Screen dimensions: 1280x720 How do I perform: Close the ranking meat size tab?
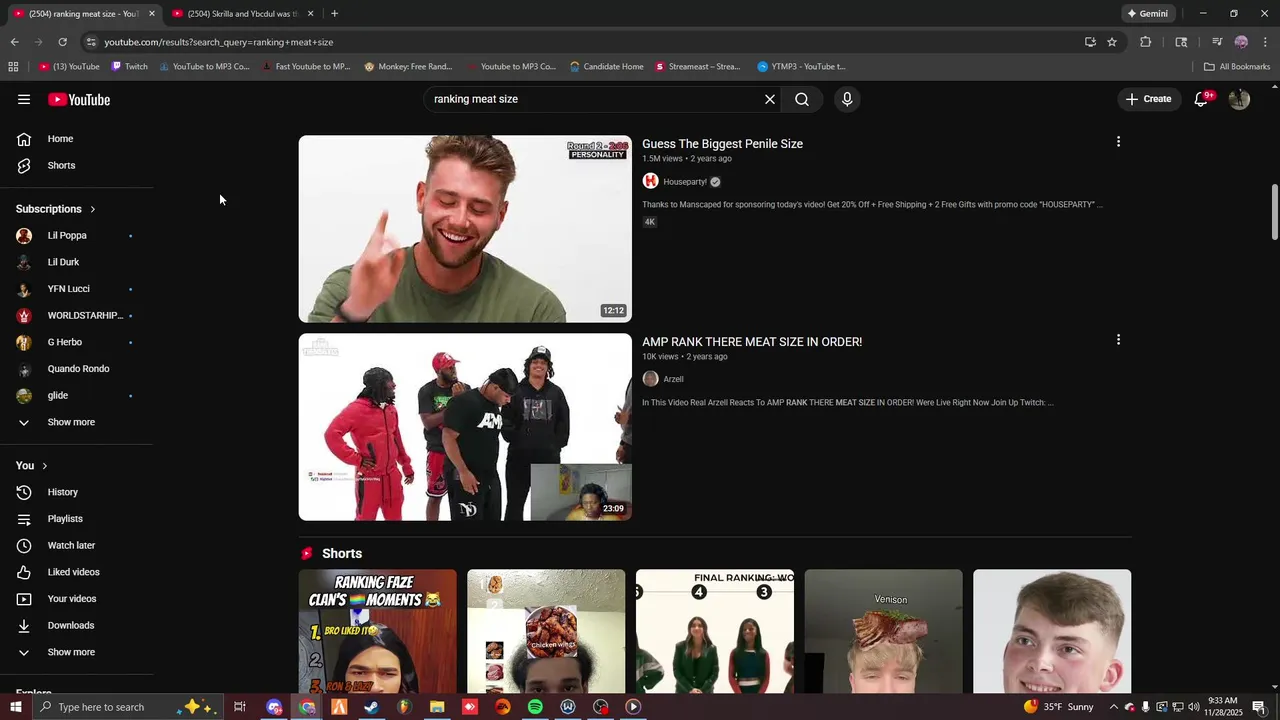click(152, 14)
